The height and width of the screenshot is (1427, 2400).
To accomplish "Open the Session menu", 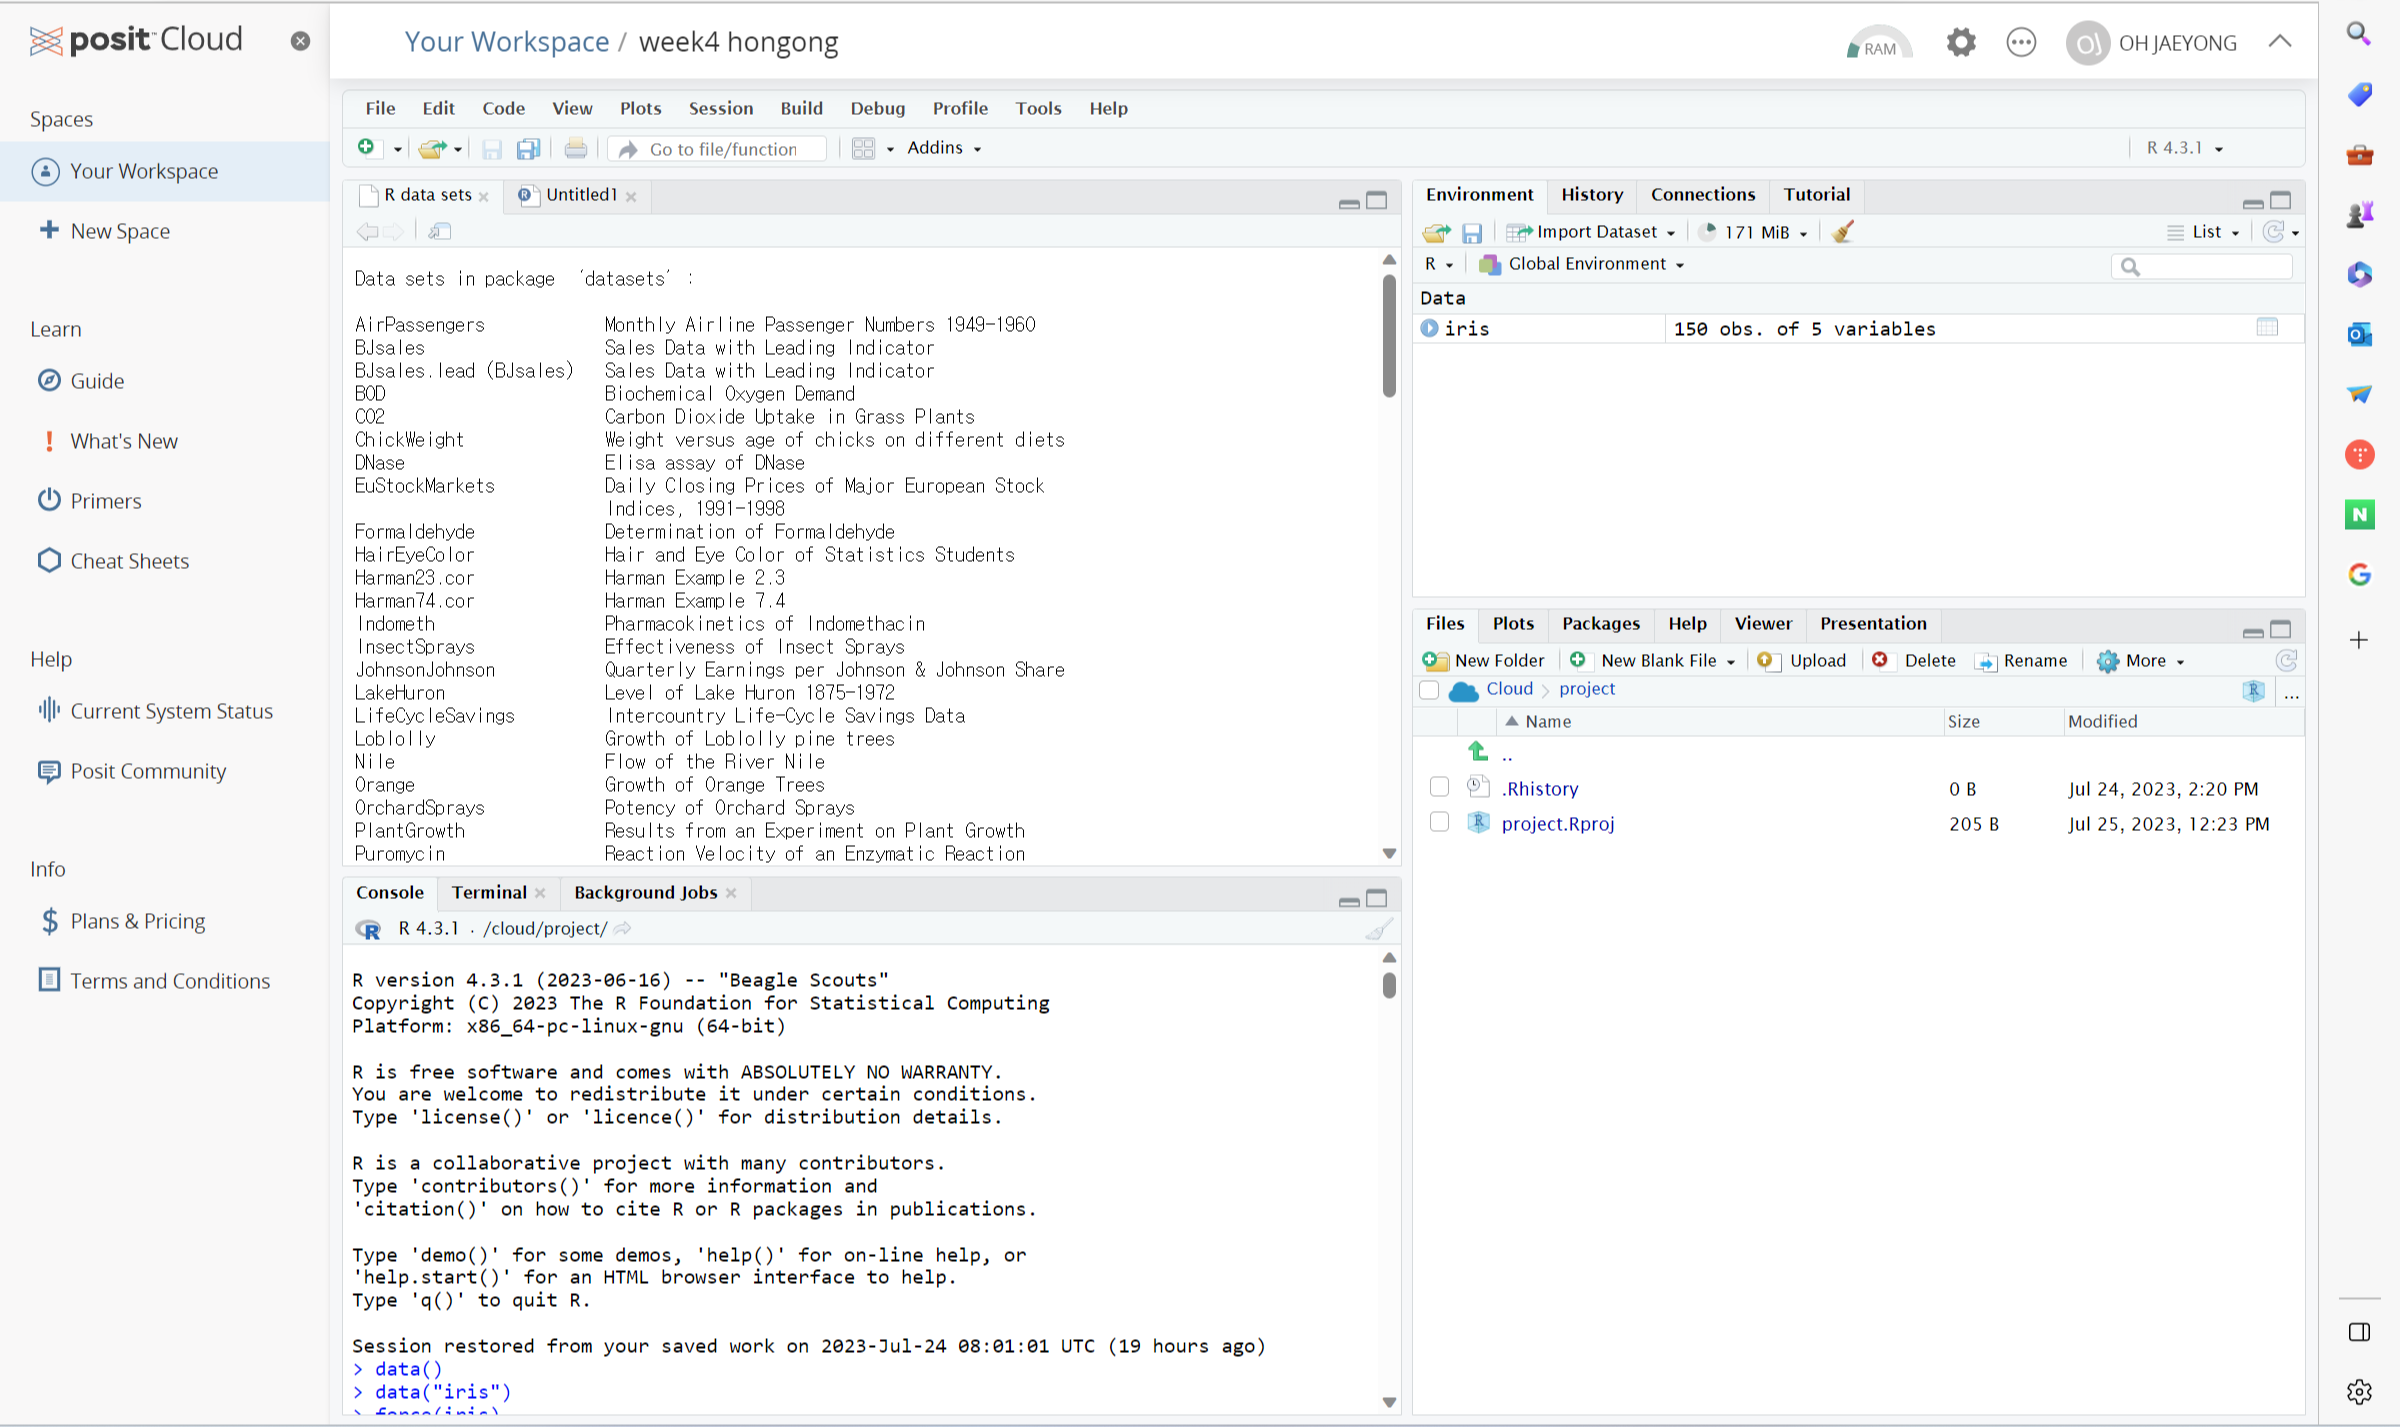I will coord(720,108).
